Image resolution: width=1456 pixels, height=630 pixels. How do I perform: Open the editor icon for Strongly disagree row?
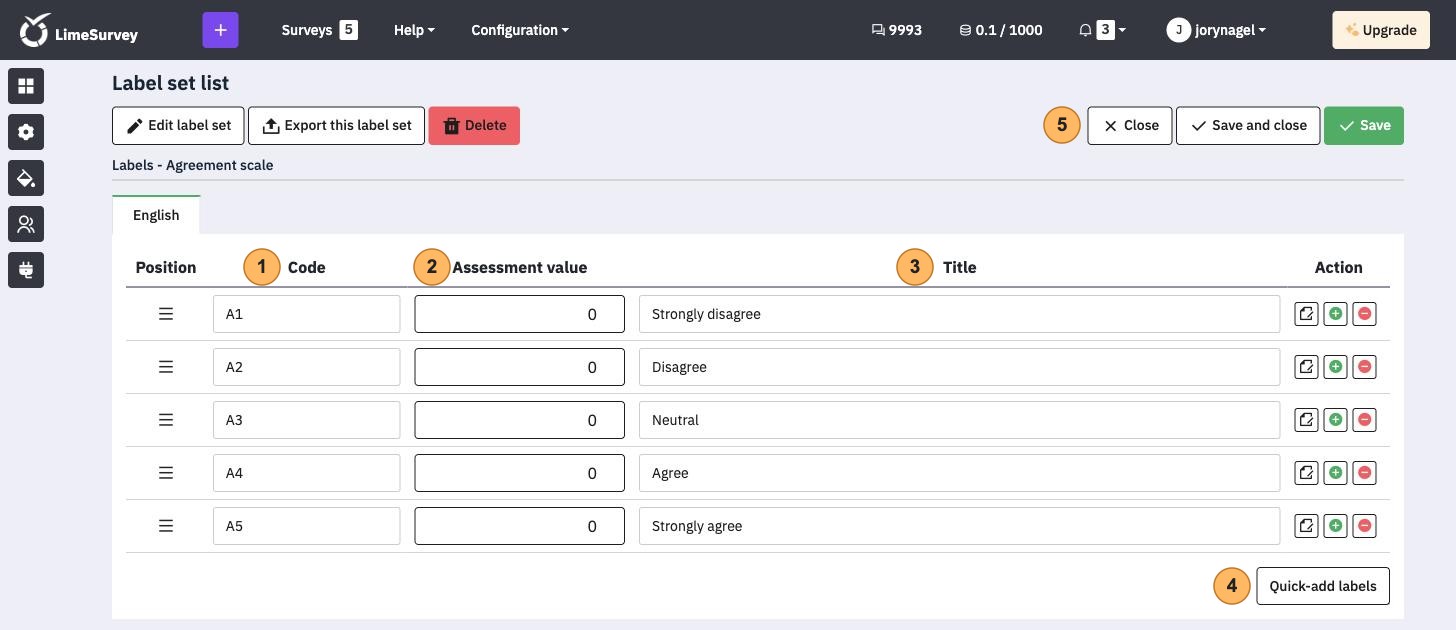[1306, 314]
